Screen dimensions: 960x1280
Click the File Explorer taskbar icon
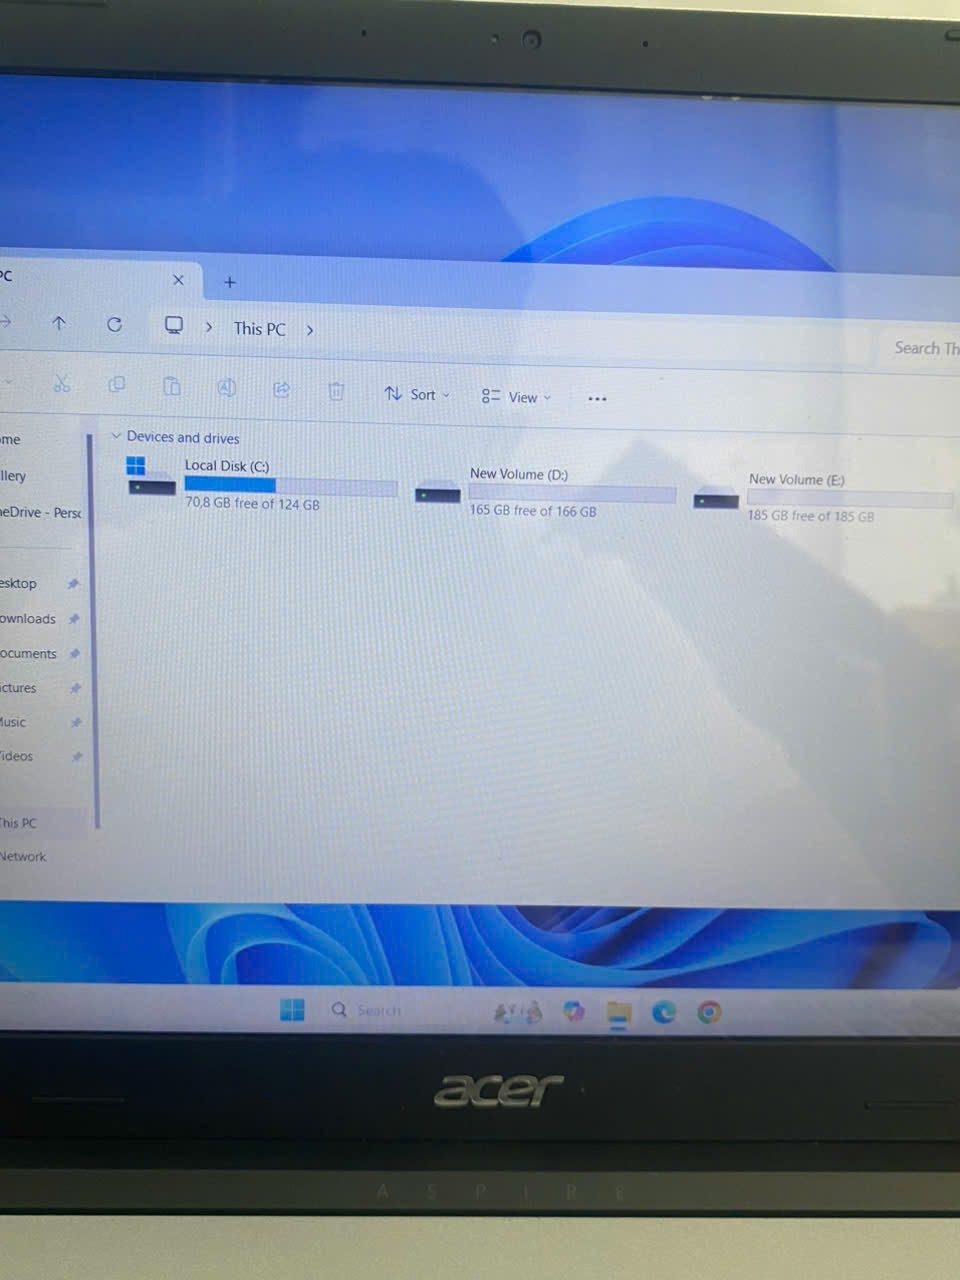point(619,1014)
